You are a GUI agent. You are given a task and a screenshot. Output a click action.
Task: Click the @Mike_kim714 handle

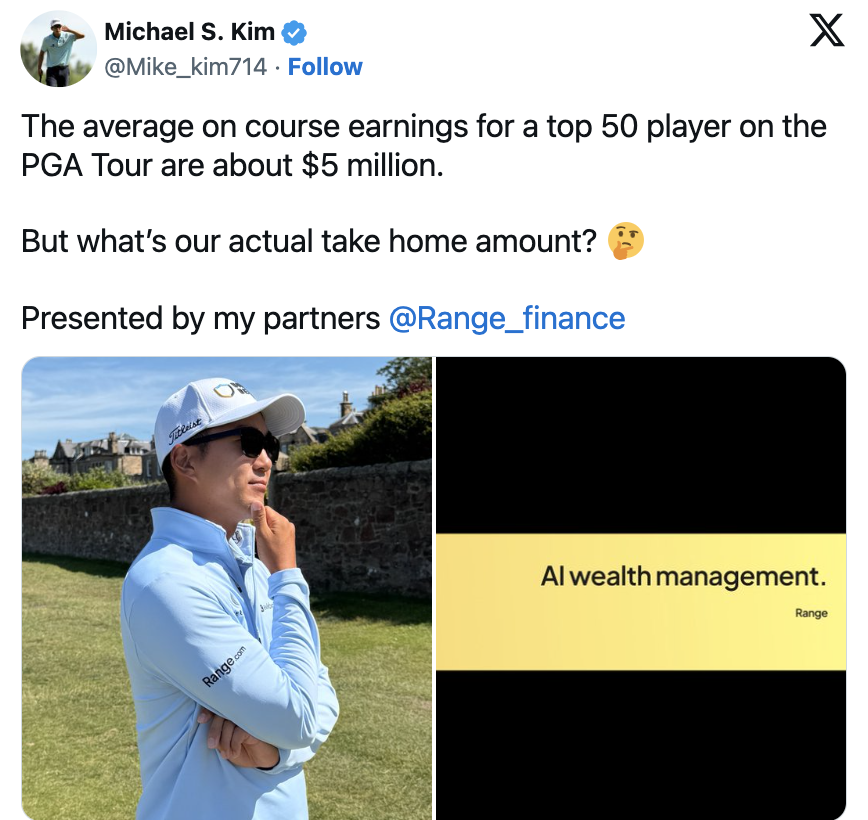pyautogui.click(x=186, y=67)
